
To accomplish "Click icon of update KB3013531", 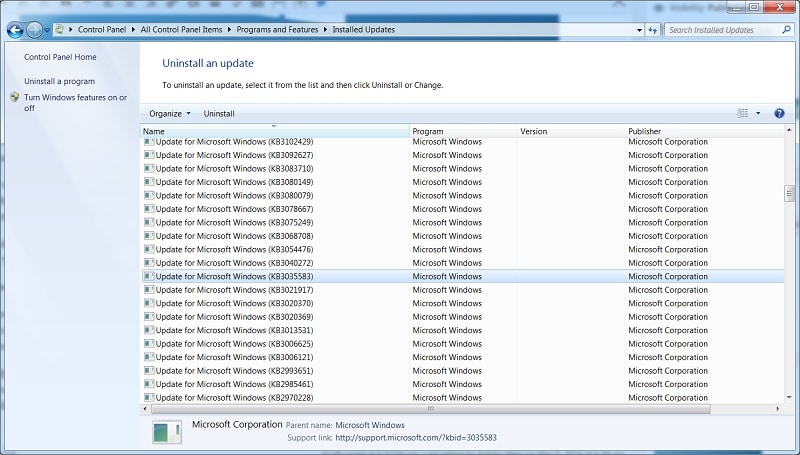I will click(149, 330).
